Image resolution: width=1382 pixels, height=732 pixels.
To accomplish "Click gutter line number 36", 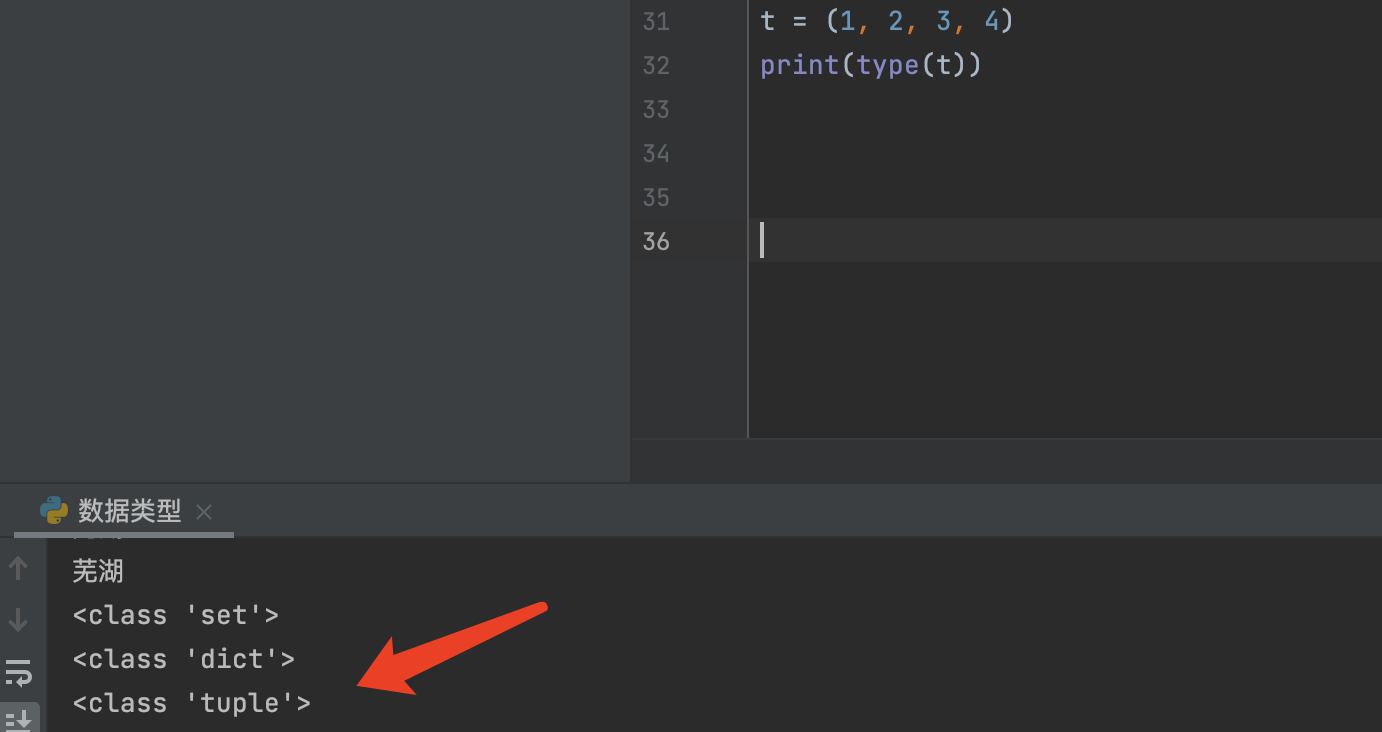I will (656, 241).
